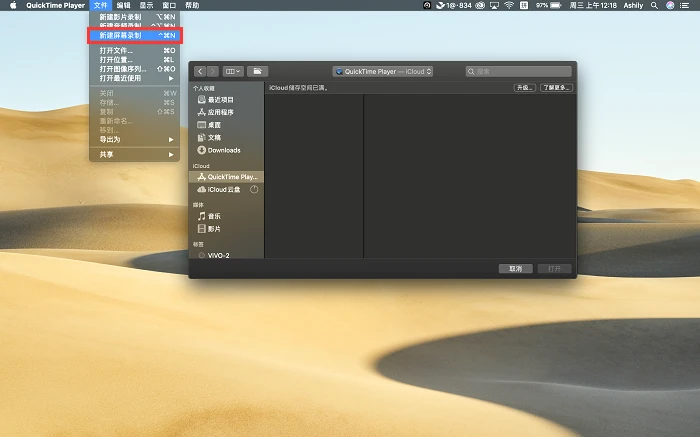Select iCloud 云盘 in the sidebar
Image resolution: width=700 pixels, height=437 pixels.
pos(226,190)
